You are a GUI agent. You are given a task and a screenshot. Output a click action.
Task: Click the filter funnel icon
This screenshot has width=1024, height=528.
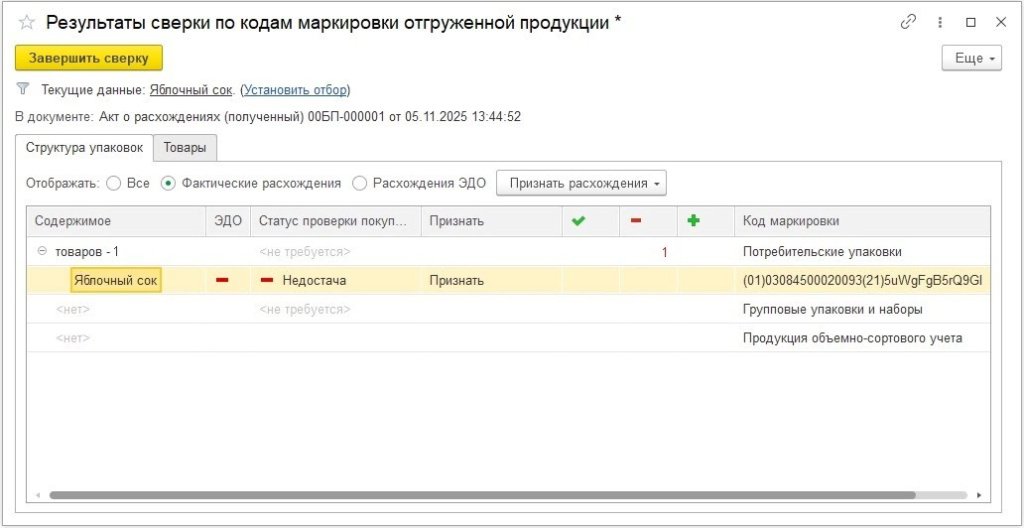coord(23,89)
